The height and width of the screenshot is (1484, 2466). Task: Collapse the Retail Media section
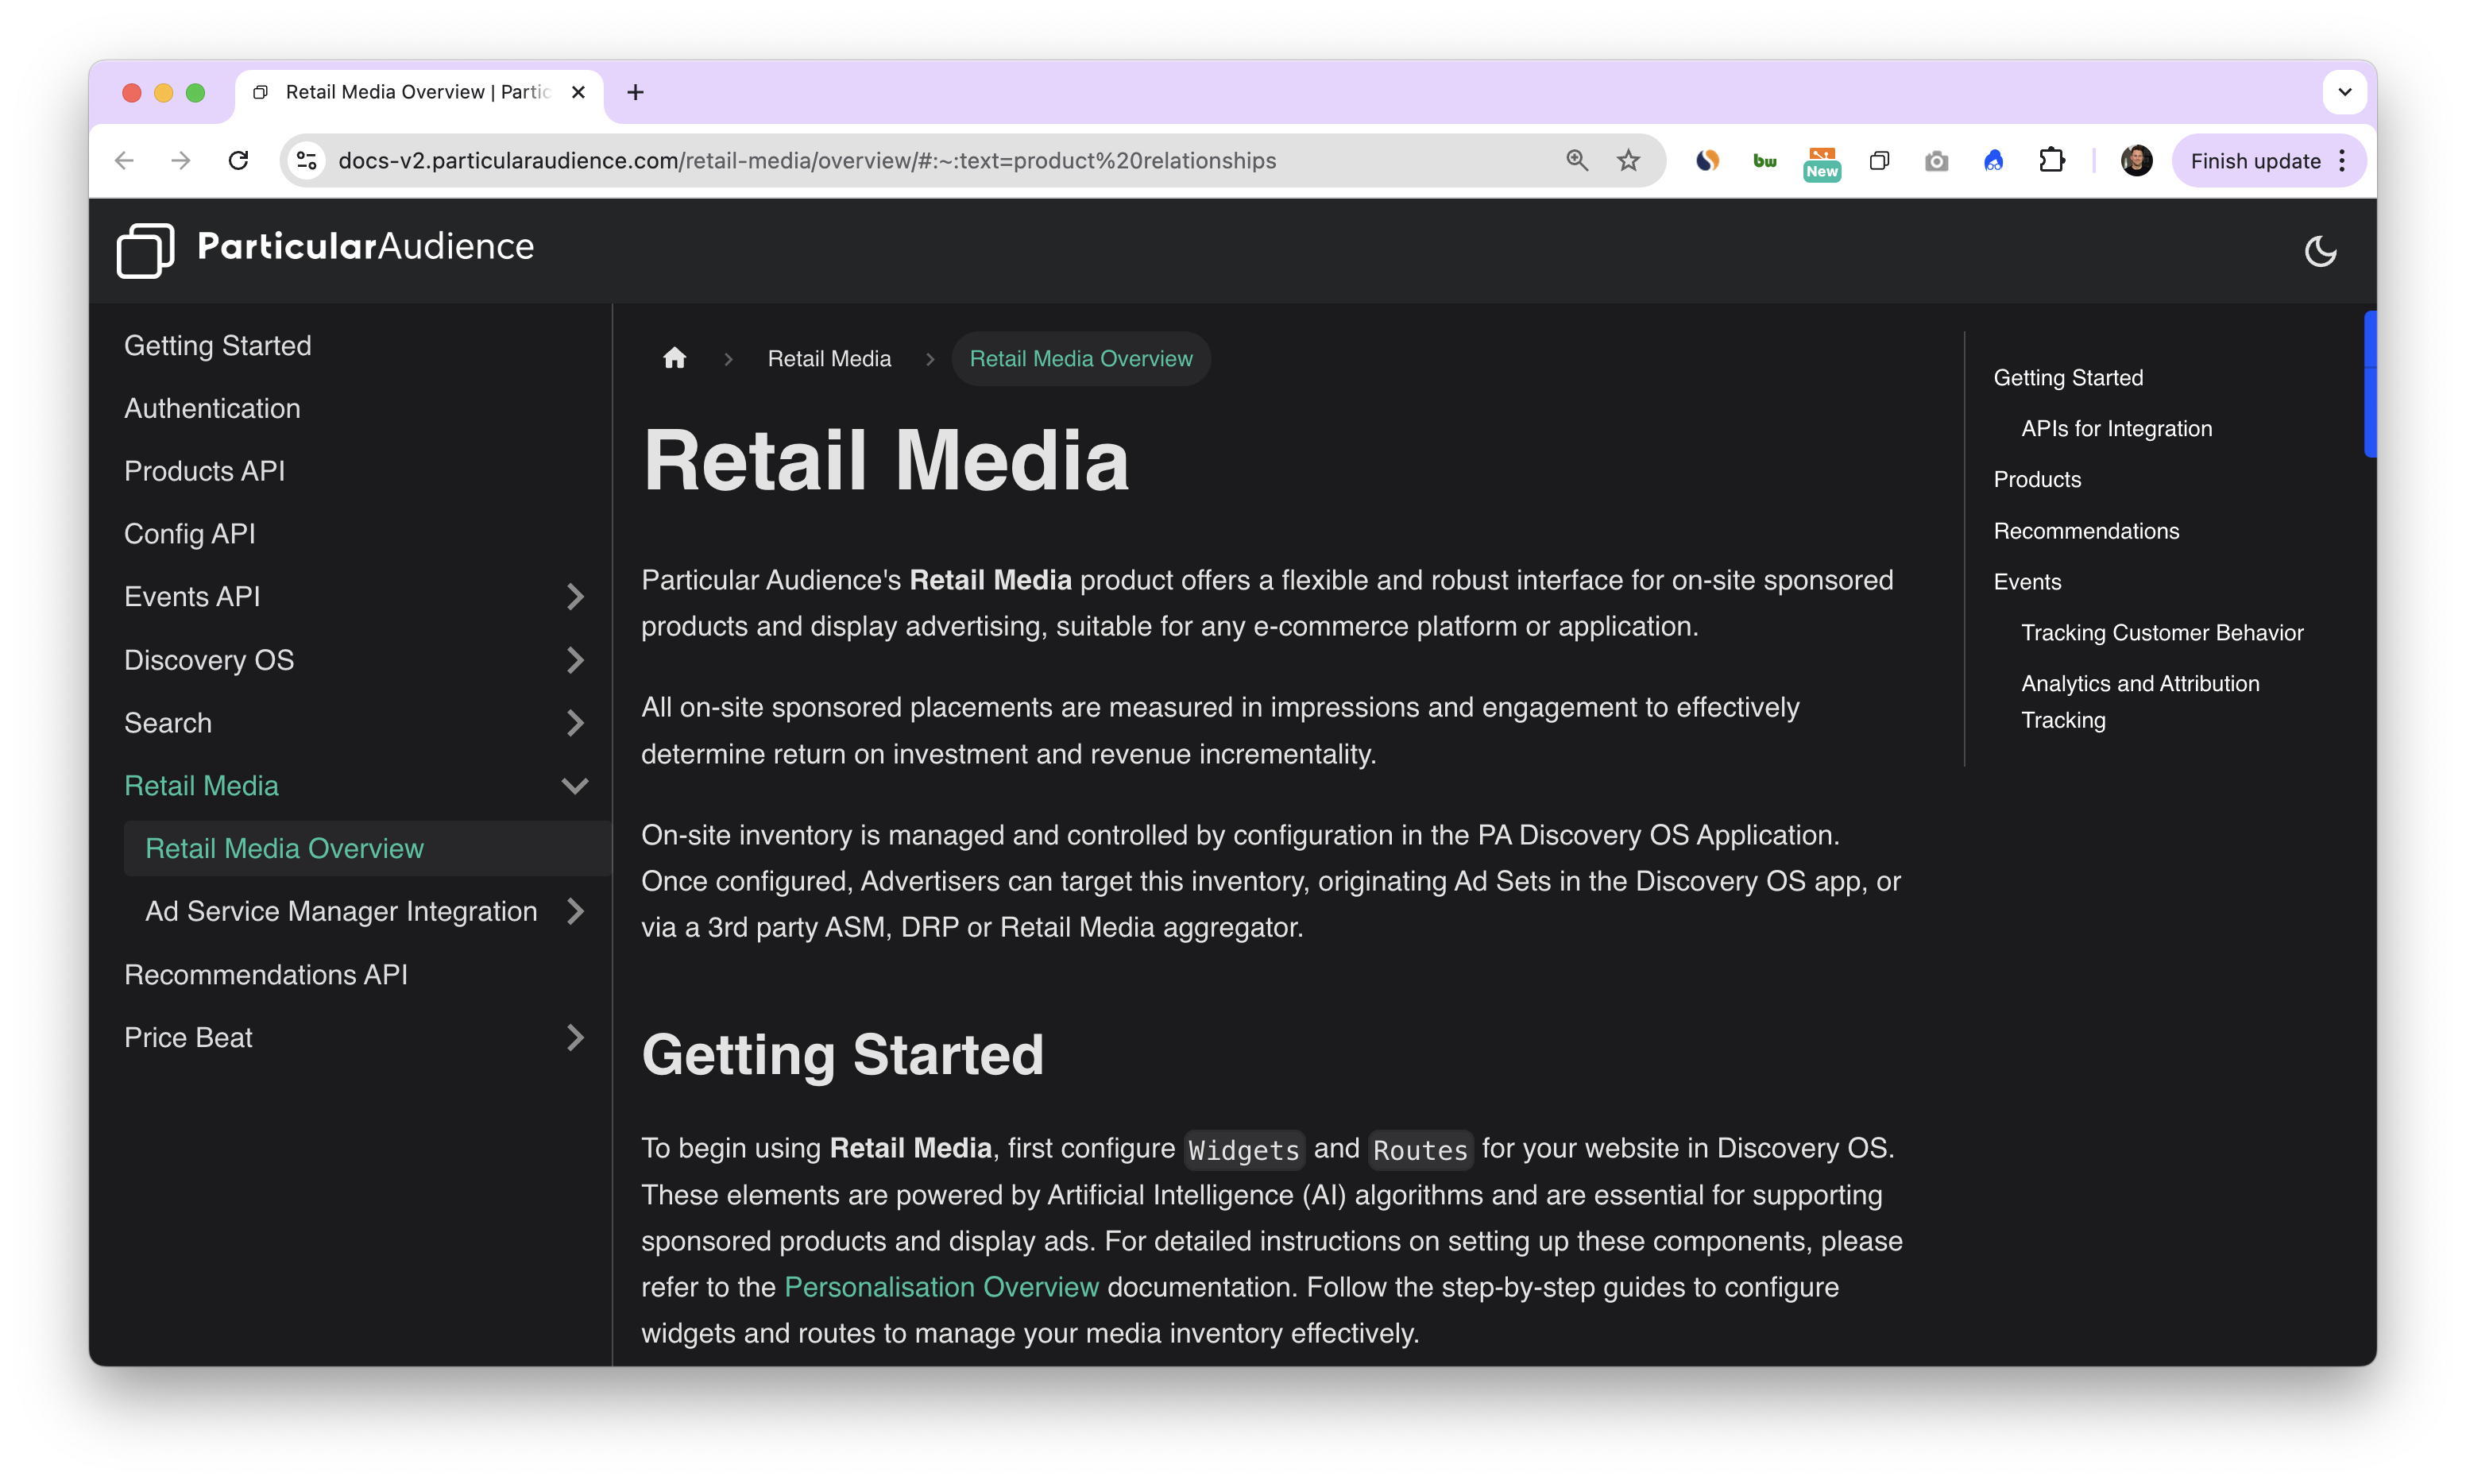pyautogui.click(x=575, y=786)
